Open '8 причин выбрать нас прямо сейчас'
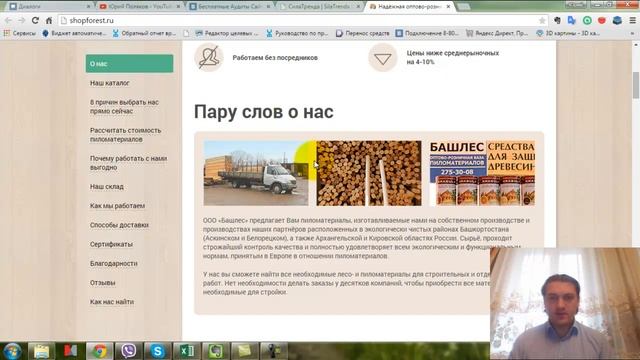Image resolution: width=640 pixels, height=360 pixels. pos(124,107)
